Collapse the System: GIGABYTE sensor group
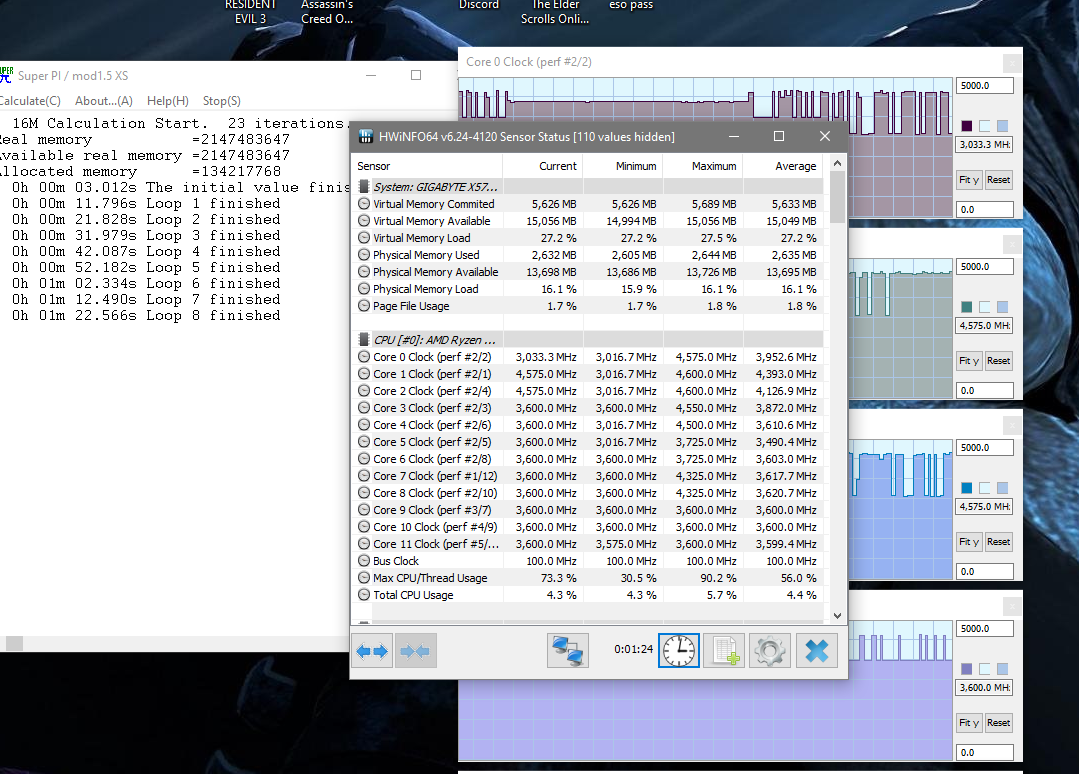The width and height of the screenshot is (1079, 774). point(364,187)
